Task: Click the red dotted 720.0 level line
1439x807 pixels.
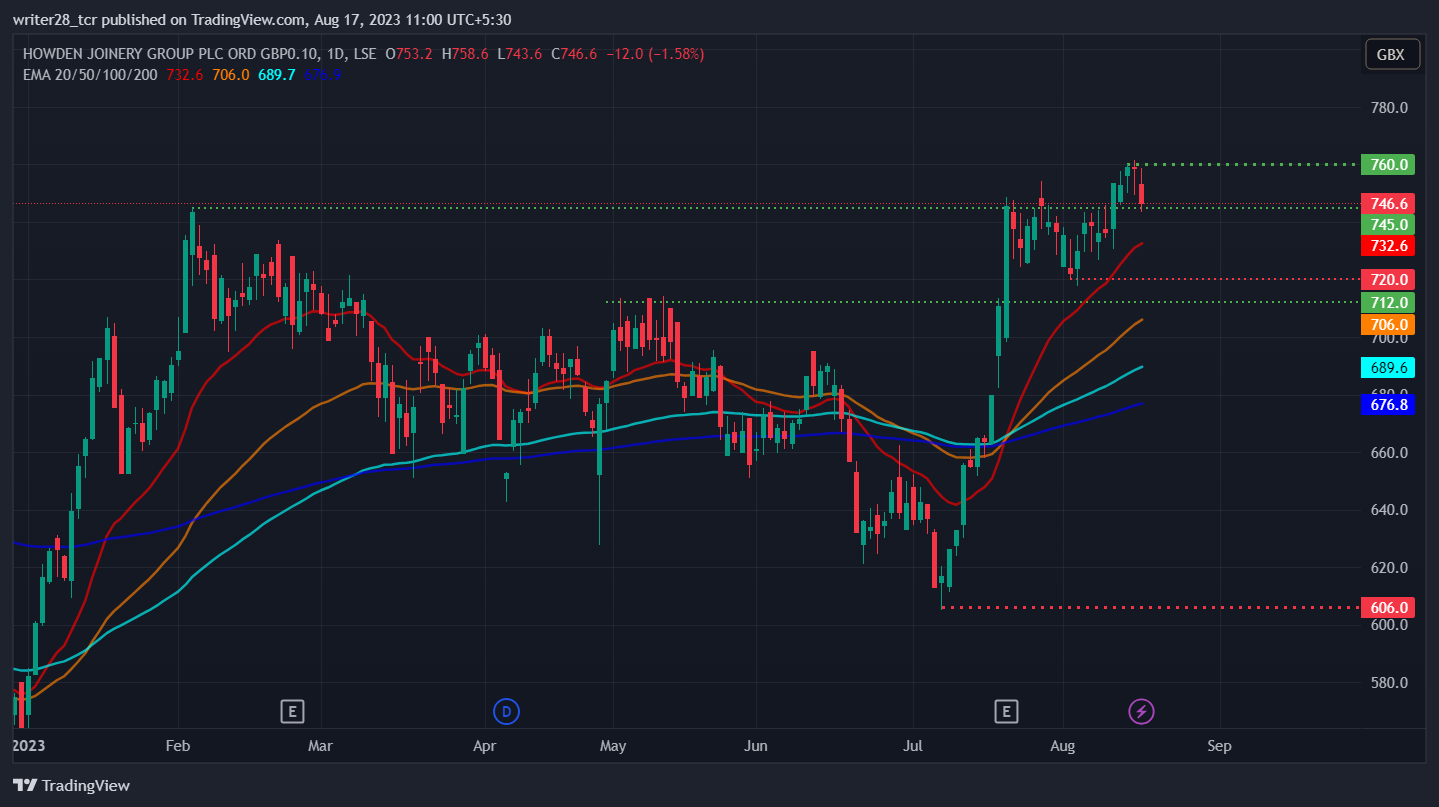Action: pos(1218,279)
